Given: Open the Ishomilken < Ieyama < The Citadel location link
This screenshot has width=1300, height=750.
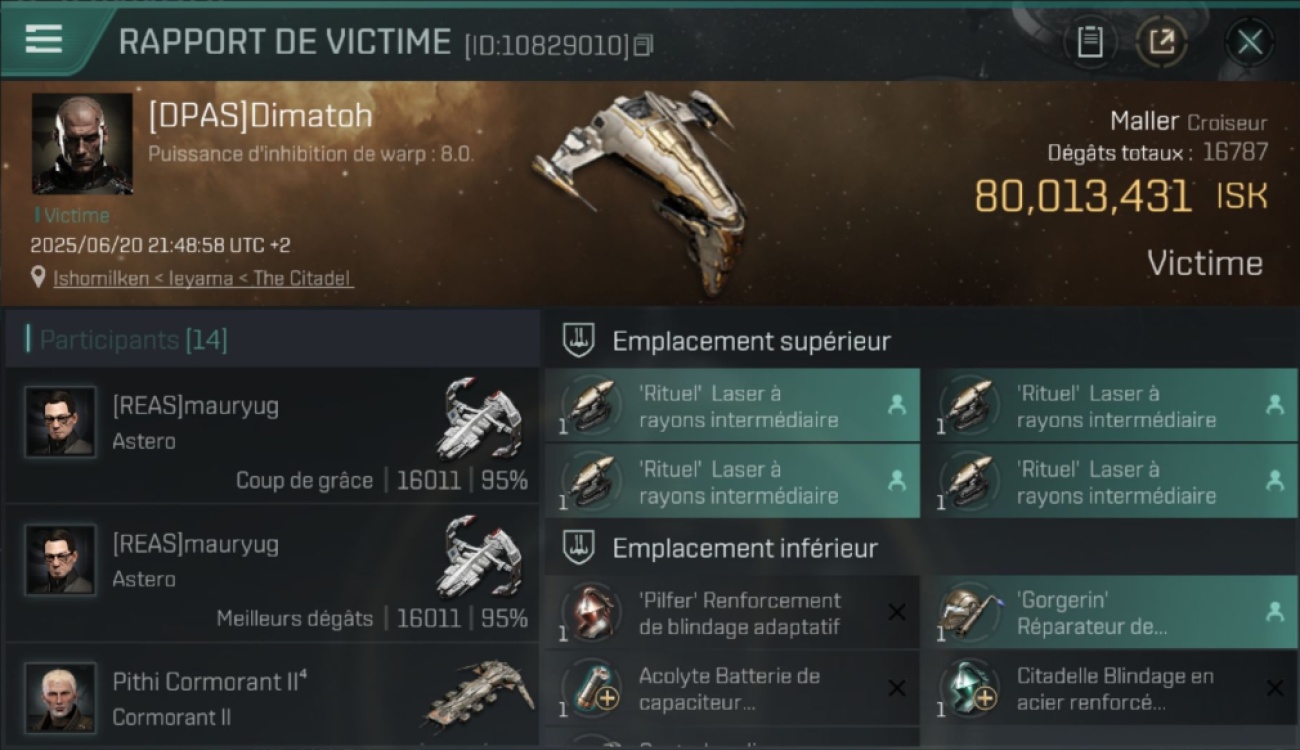Looking at the screenshot, I should [x=203, y=278].
